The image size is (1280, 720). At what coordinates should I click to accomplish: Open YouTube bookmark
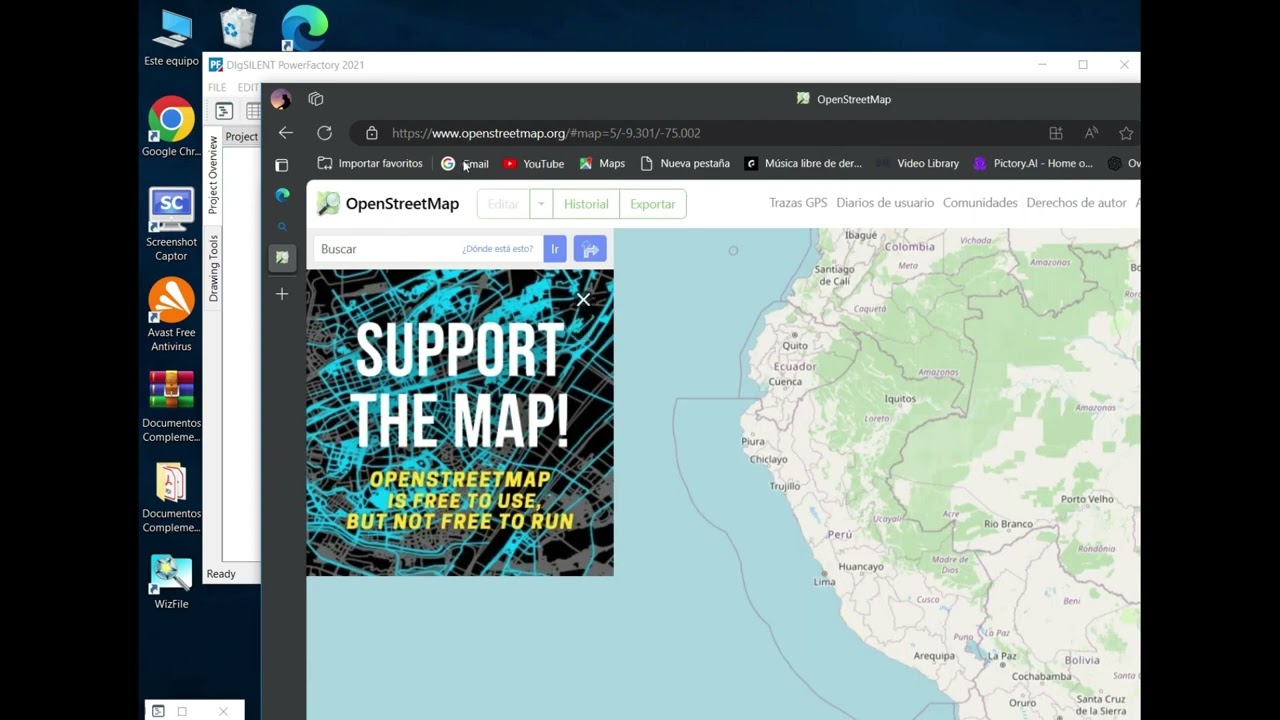(534, 163)
